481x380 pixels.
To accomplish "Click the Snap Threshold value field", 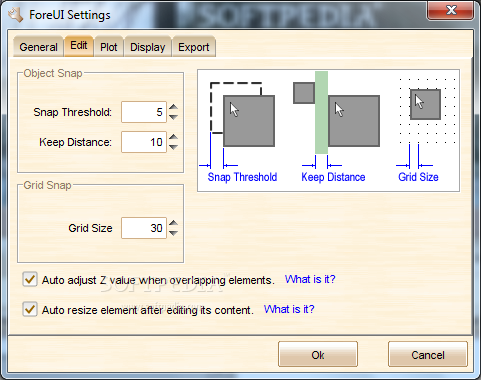I will click(x=144, y=112).
